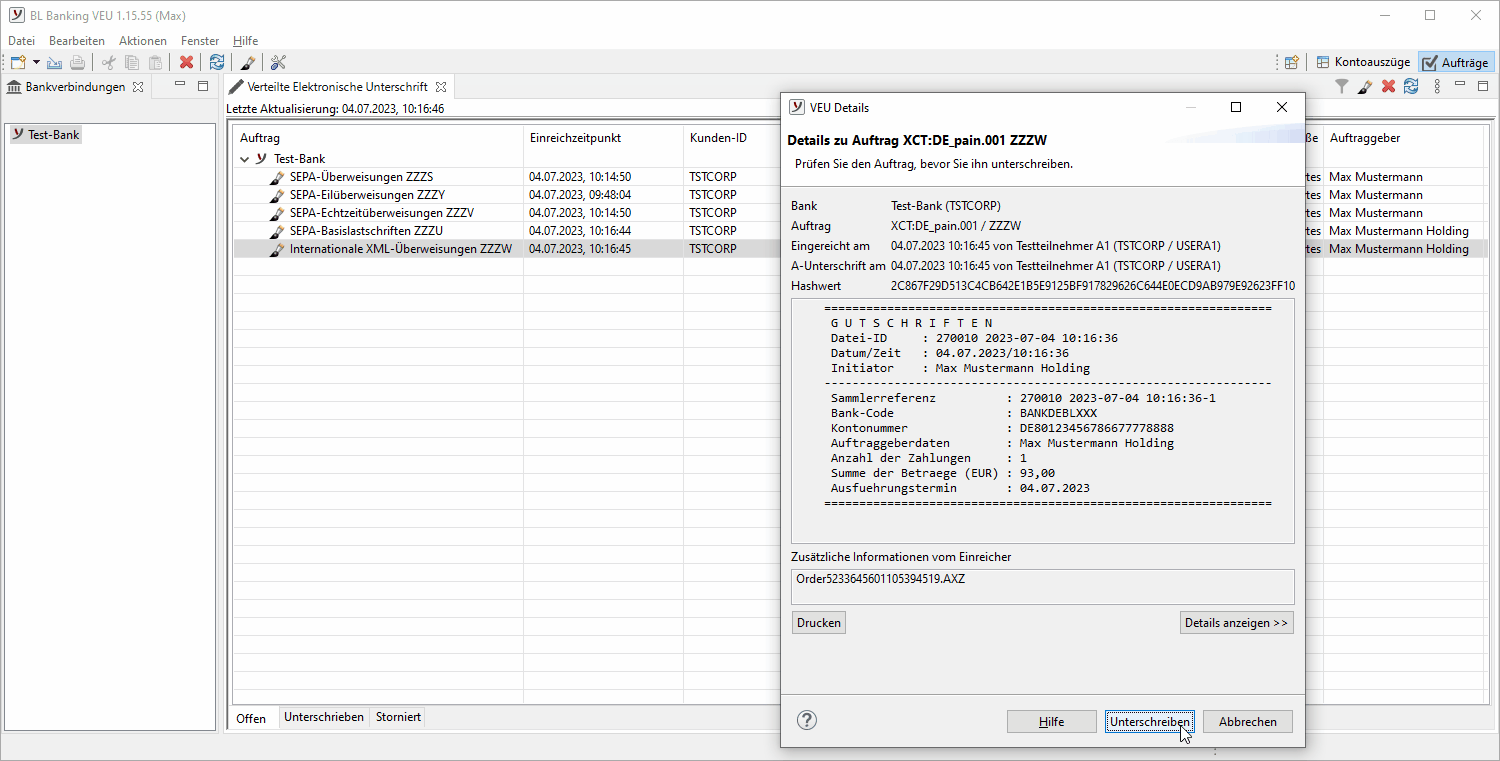
Task: Click the signing pen icon in main toolbar
Action: click(248, 62)
